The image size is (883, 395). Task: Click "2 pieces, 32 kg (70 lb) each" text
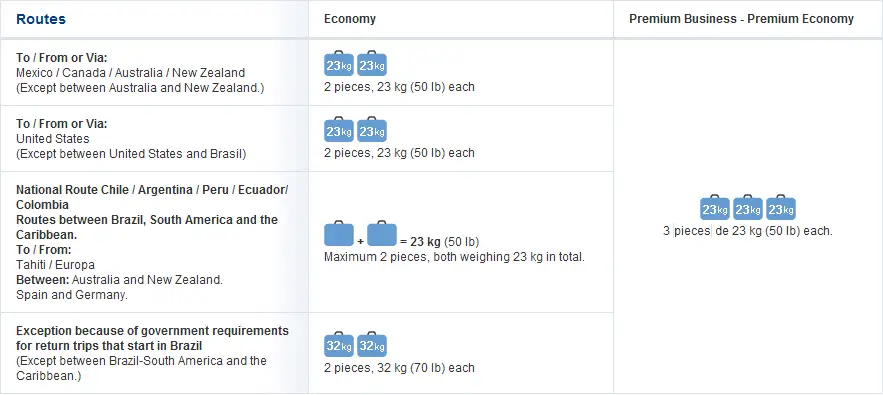(399, 368)
